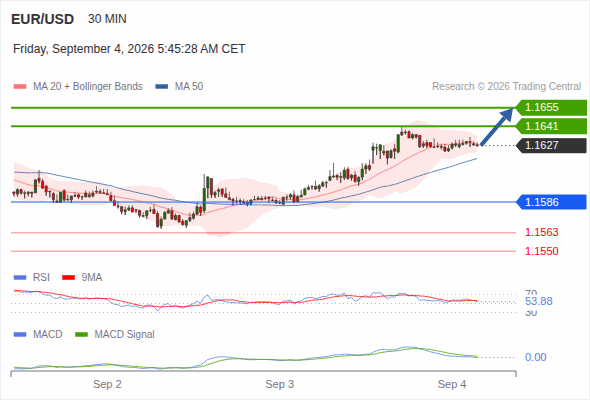Click the MACD Signal green swatch

pyautogui.click(x=81, y=335)
